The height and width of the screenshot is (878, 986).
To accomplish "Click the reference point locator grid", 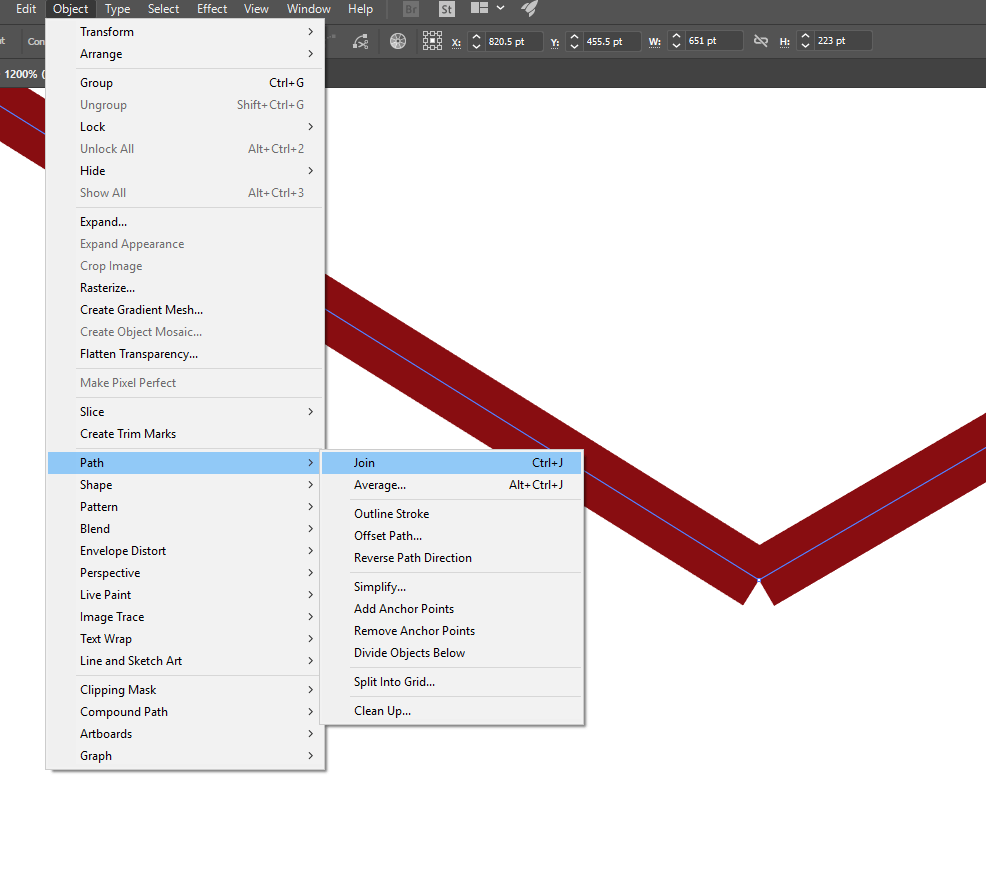I will pyautogui.click(x=433, y=41).
